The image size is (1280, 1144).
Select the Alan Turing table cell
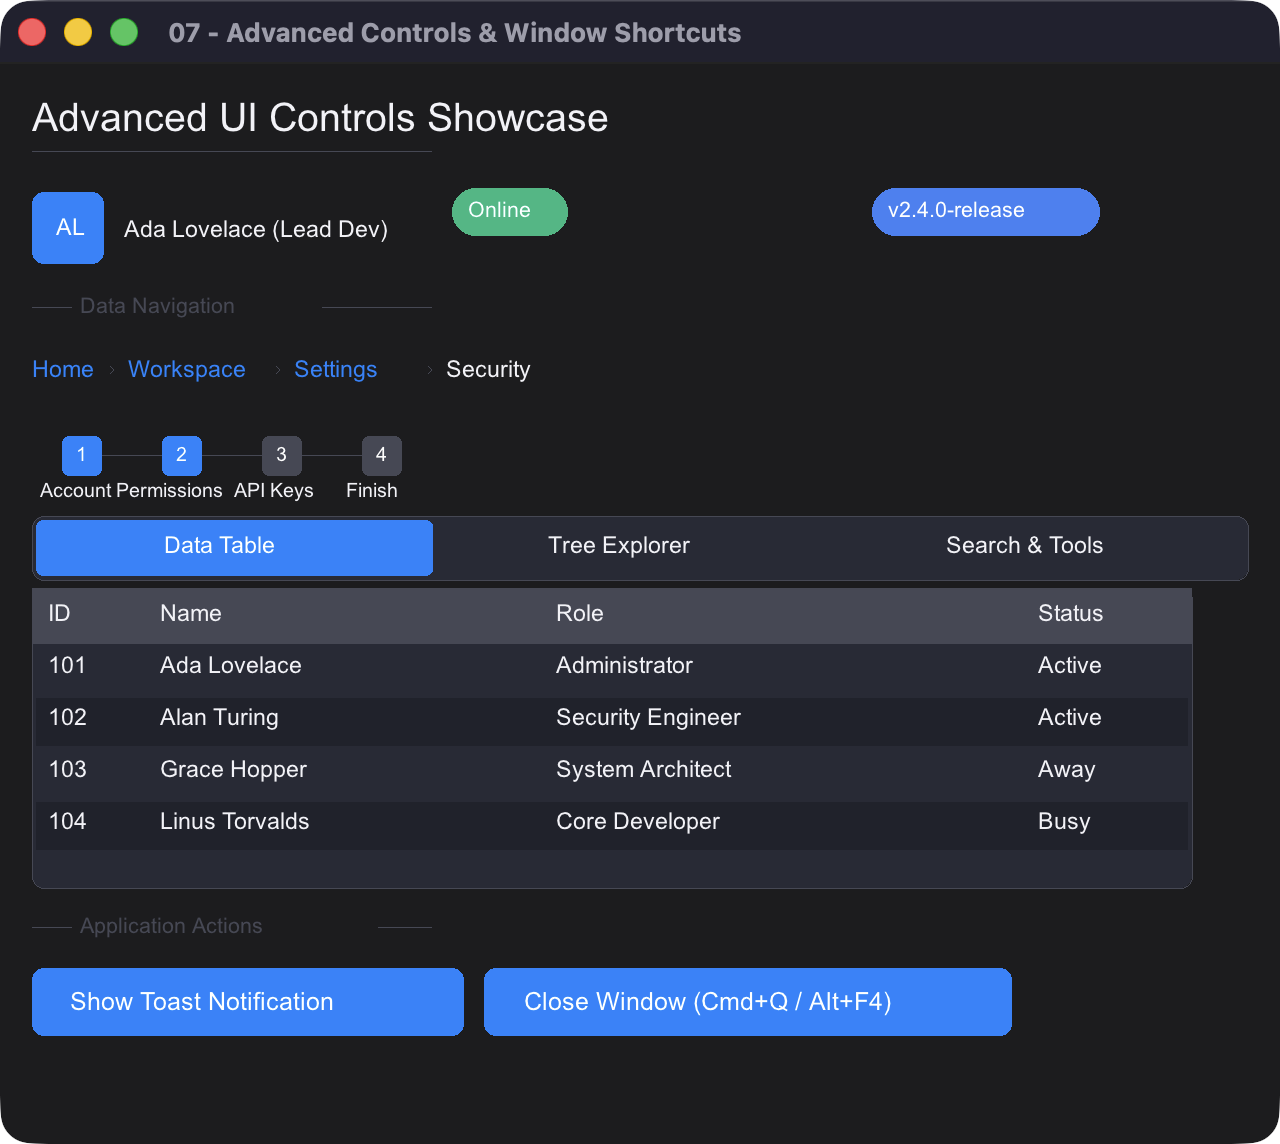tap(219, 718)
